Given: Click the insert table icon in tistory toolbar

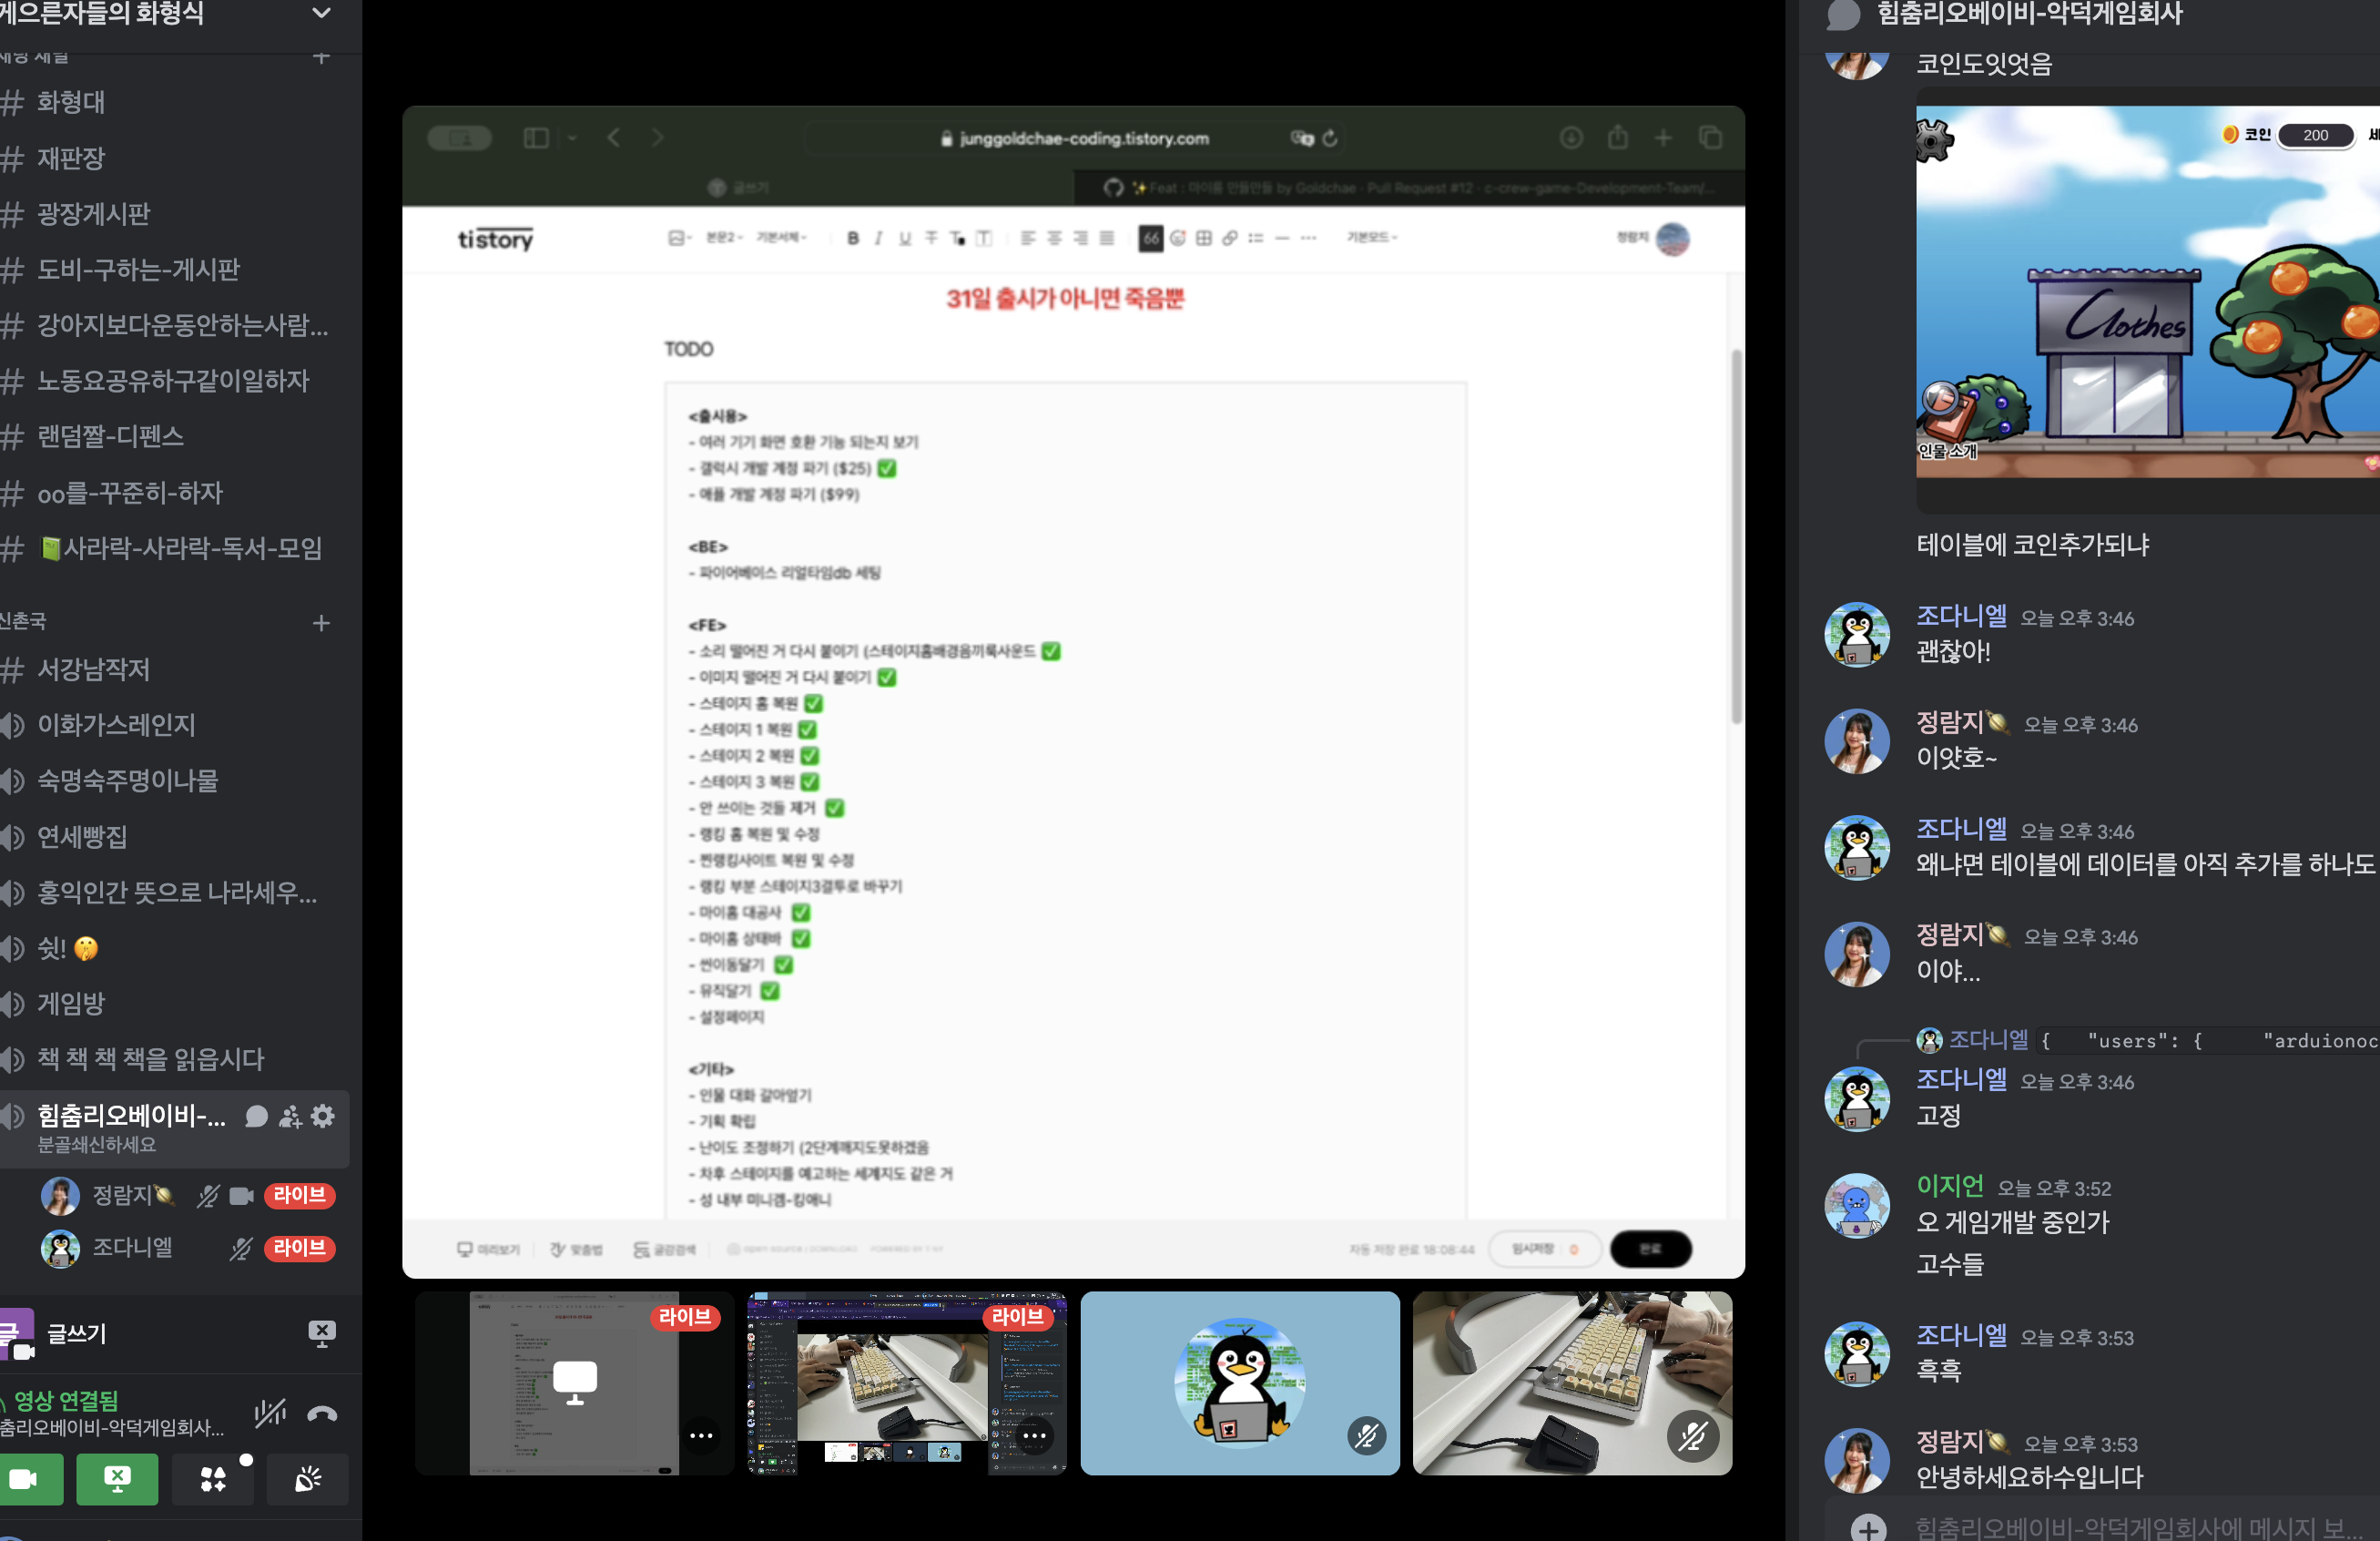Looking at the screenshot, I should pyautogui.click(x=1203, y=238).
